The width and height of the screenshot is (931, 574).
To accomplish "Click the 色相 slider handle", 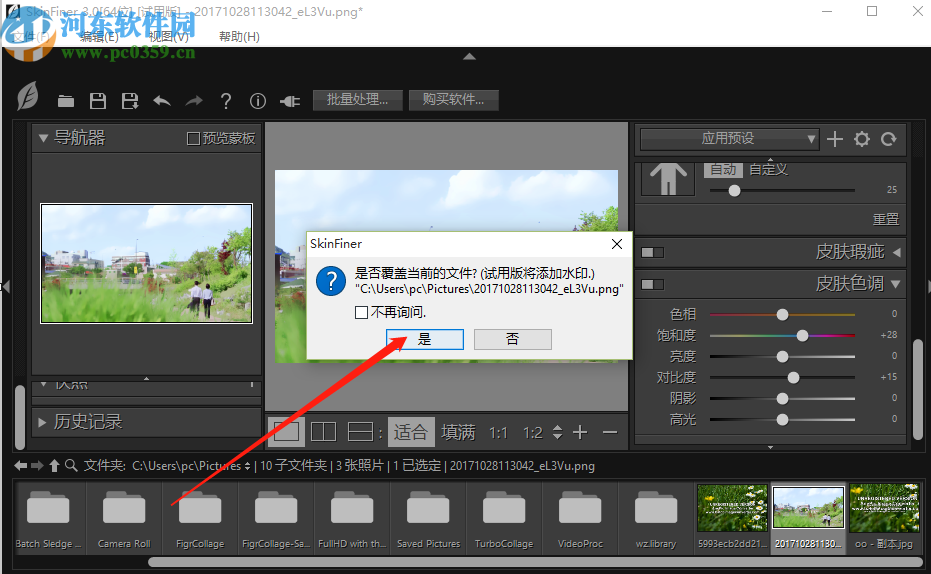I will [x=783, y=315].
